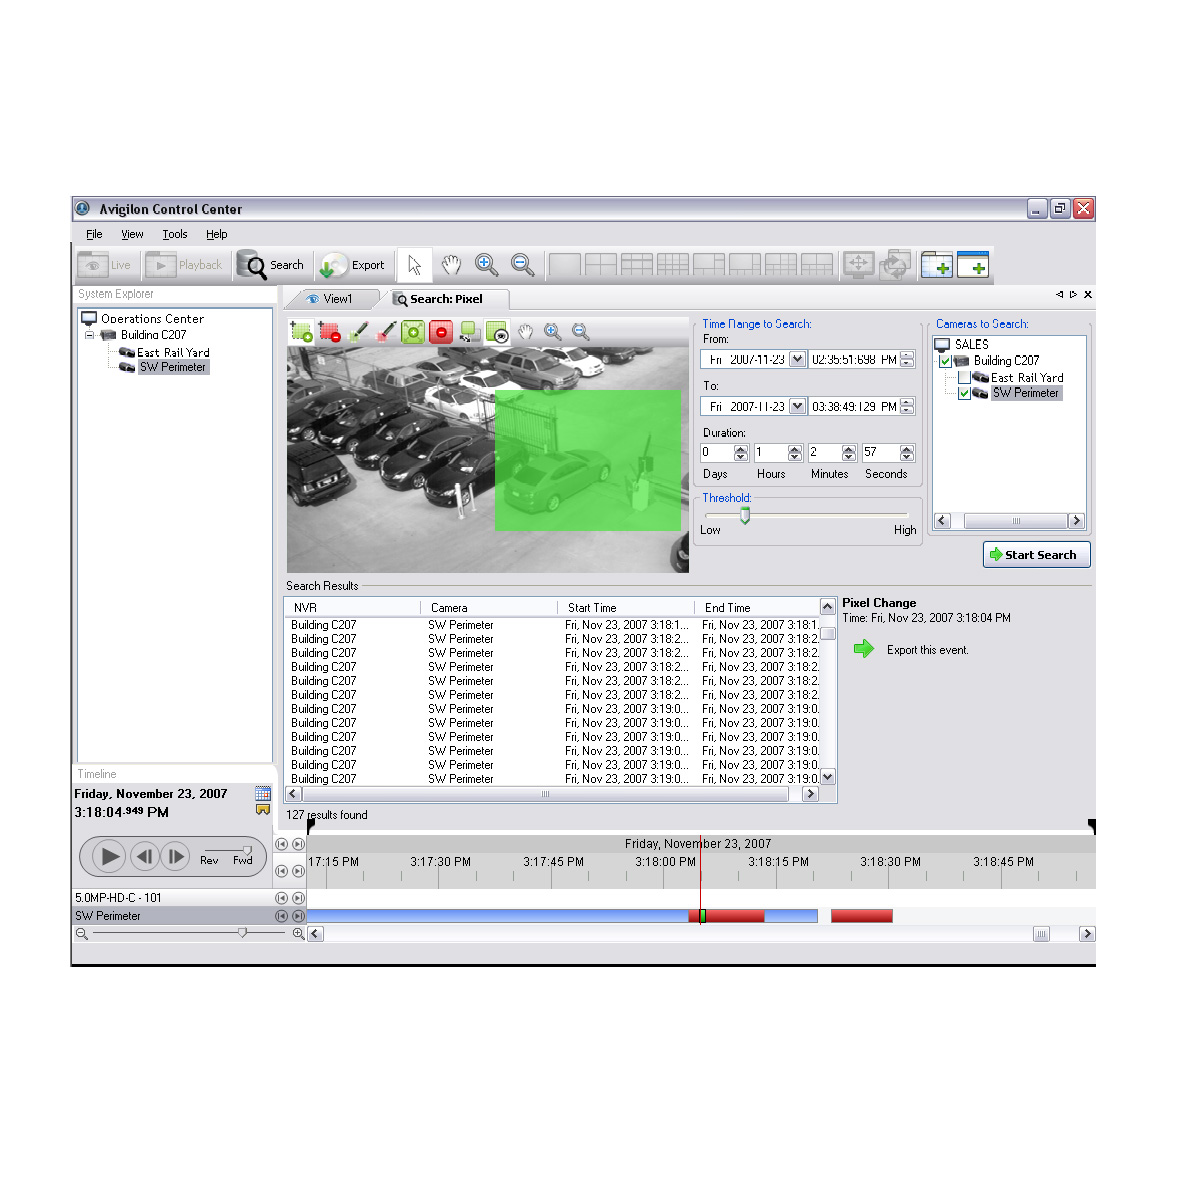
Task: Step one frame backward
Action: point(145,857)
